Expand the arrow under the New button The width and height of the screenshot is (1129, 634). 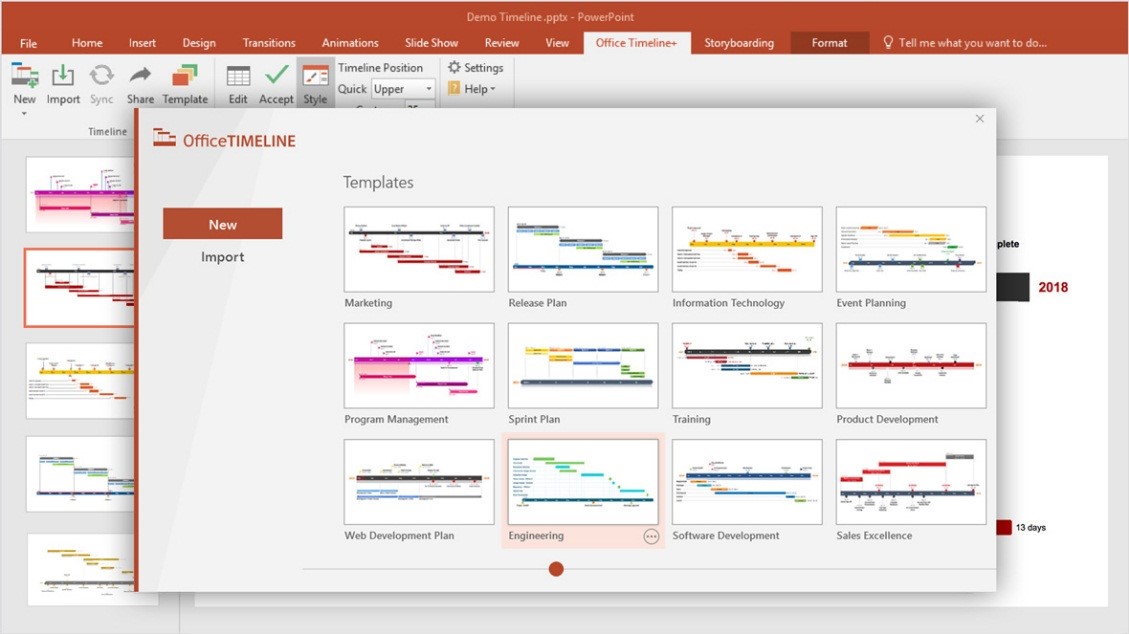pos(24,114)
